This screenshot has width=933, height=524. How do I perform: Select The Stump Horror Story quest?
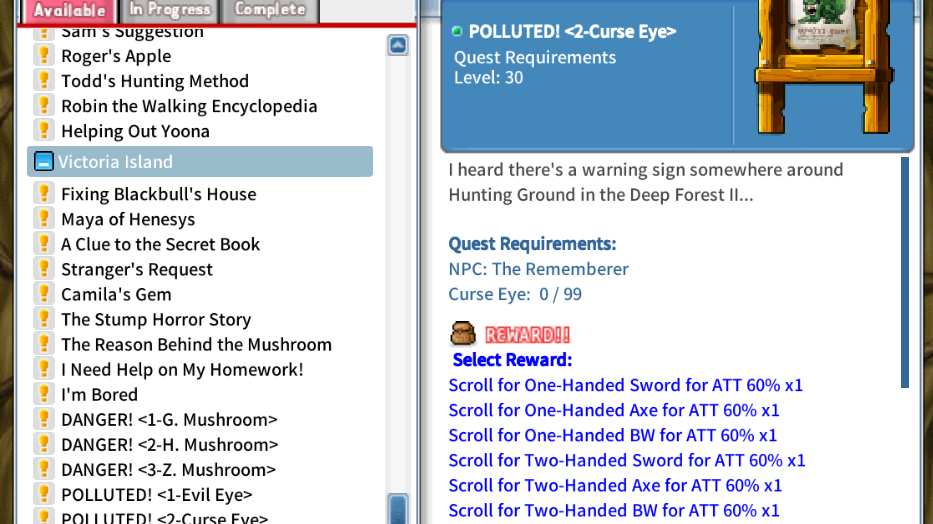point(156,319)
